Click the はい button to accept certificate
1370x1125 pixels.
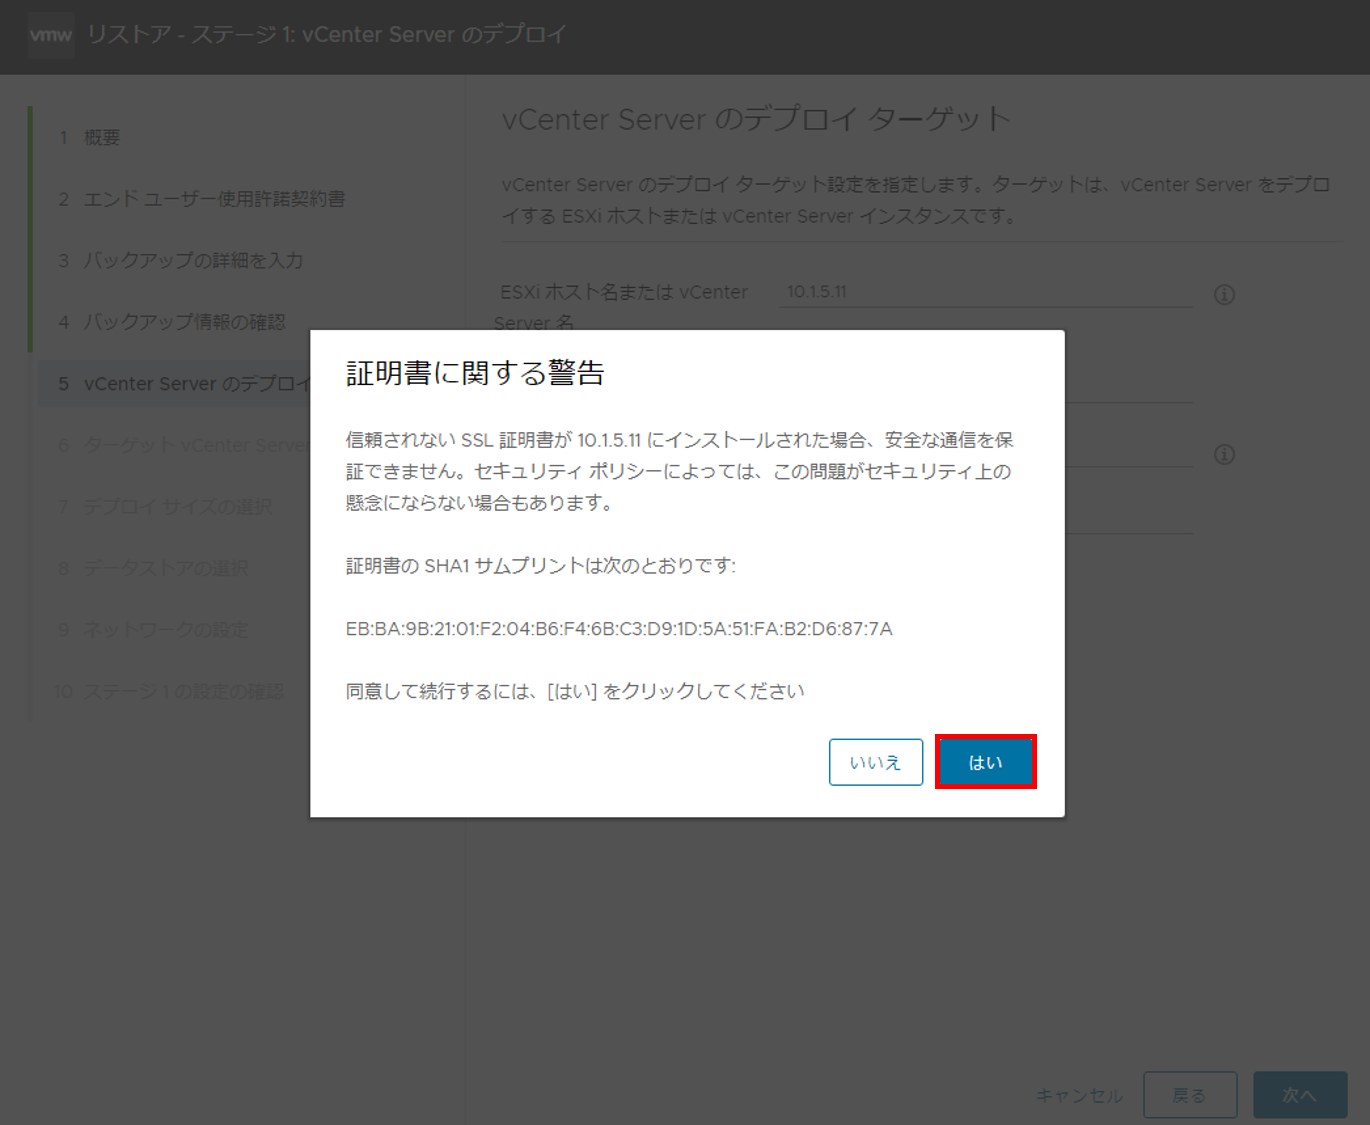[x=985, y=762]
